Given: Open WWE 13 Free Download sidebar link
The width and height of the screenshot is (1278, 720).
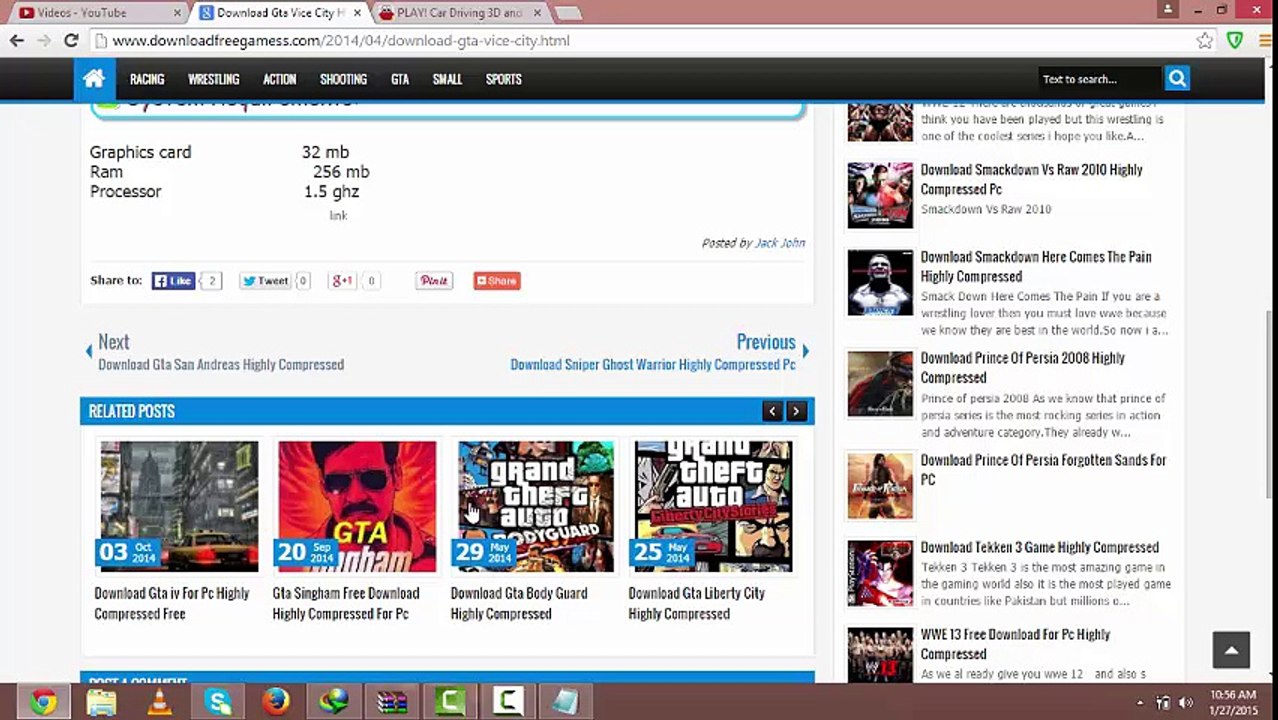Looking at the screenshot, I should (1015, 644).
